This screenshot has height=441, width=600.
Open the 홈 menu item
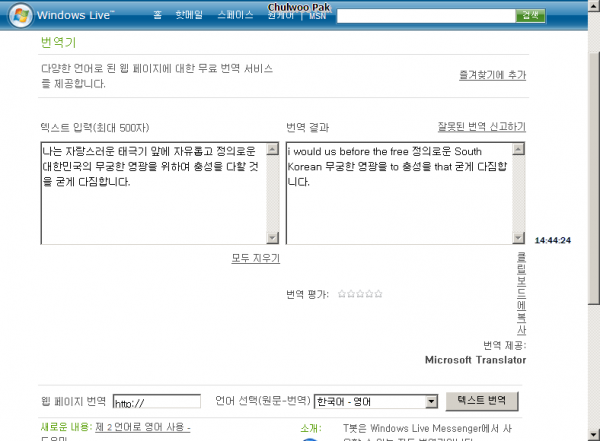click(158, 15)
